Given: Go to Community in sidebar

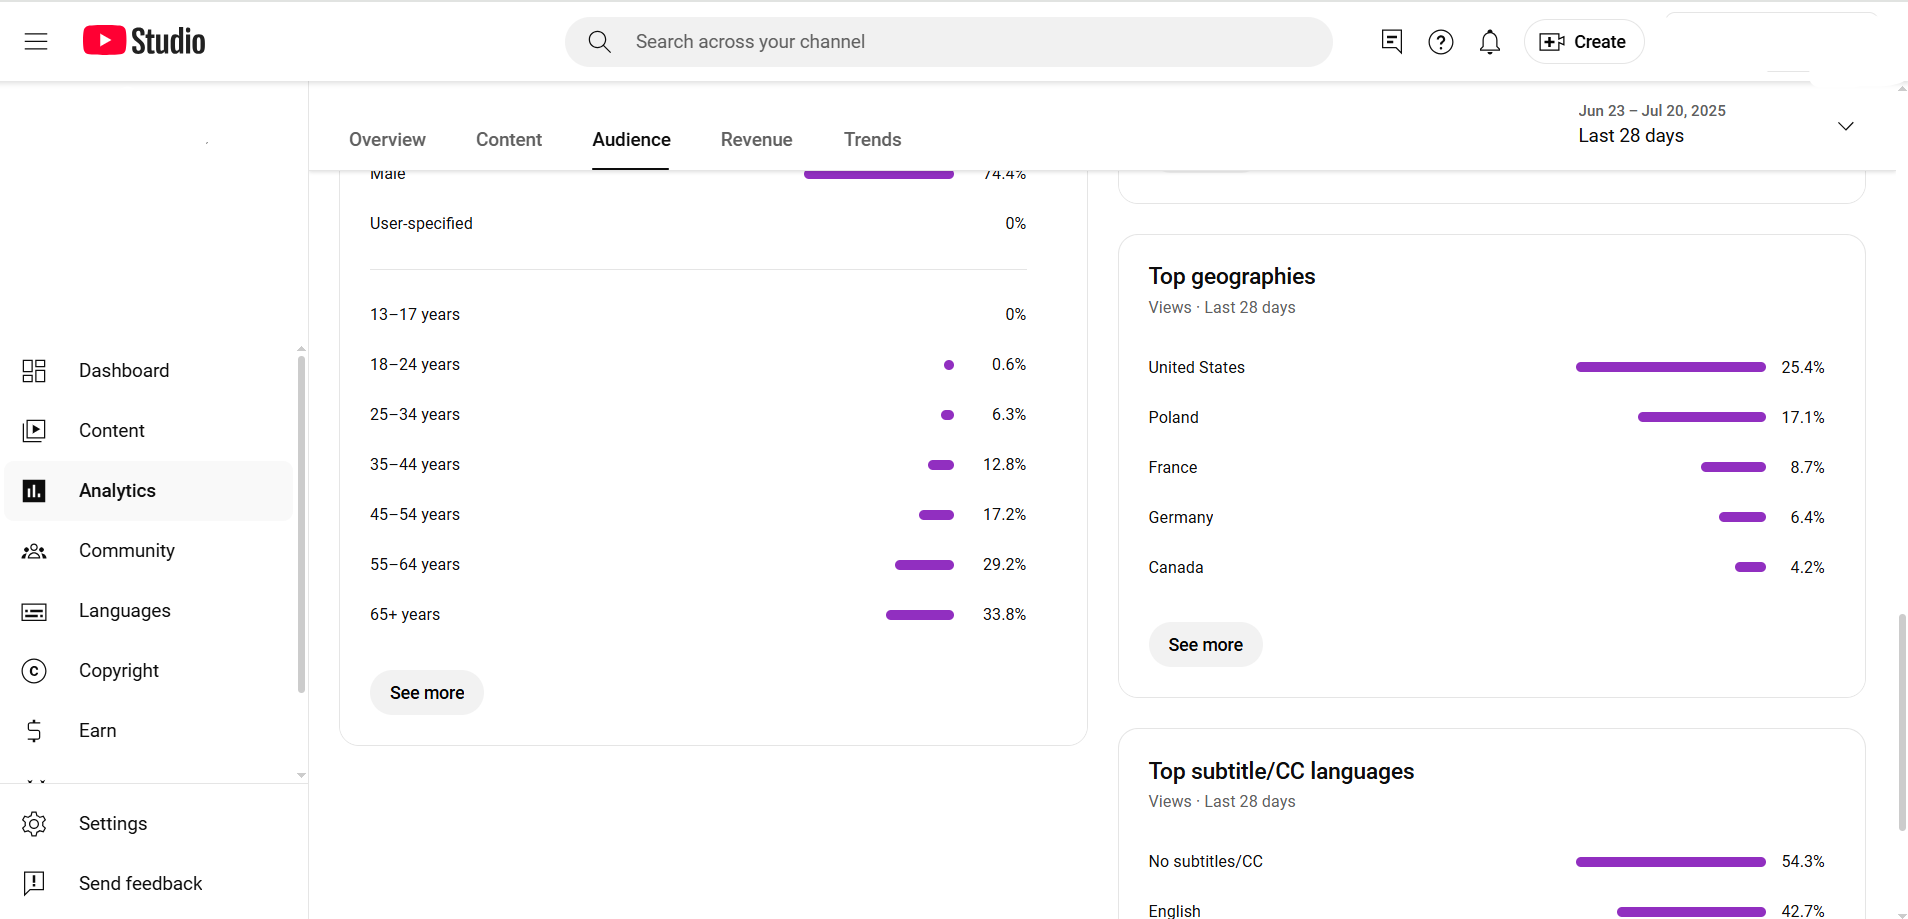Looking at the screenshot, I should click(x=126, y=551).
